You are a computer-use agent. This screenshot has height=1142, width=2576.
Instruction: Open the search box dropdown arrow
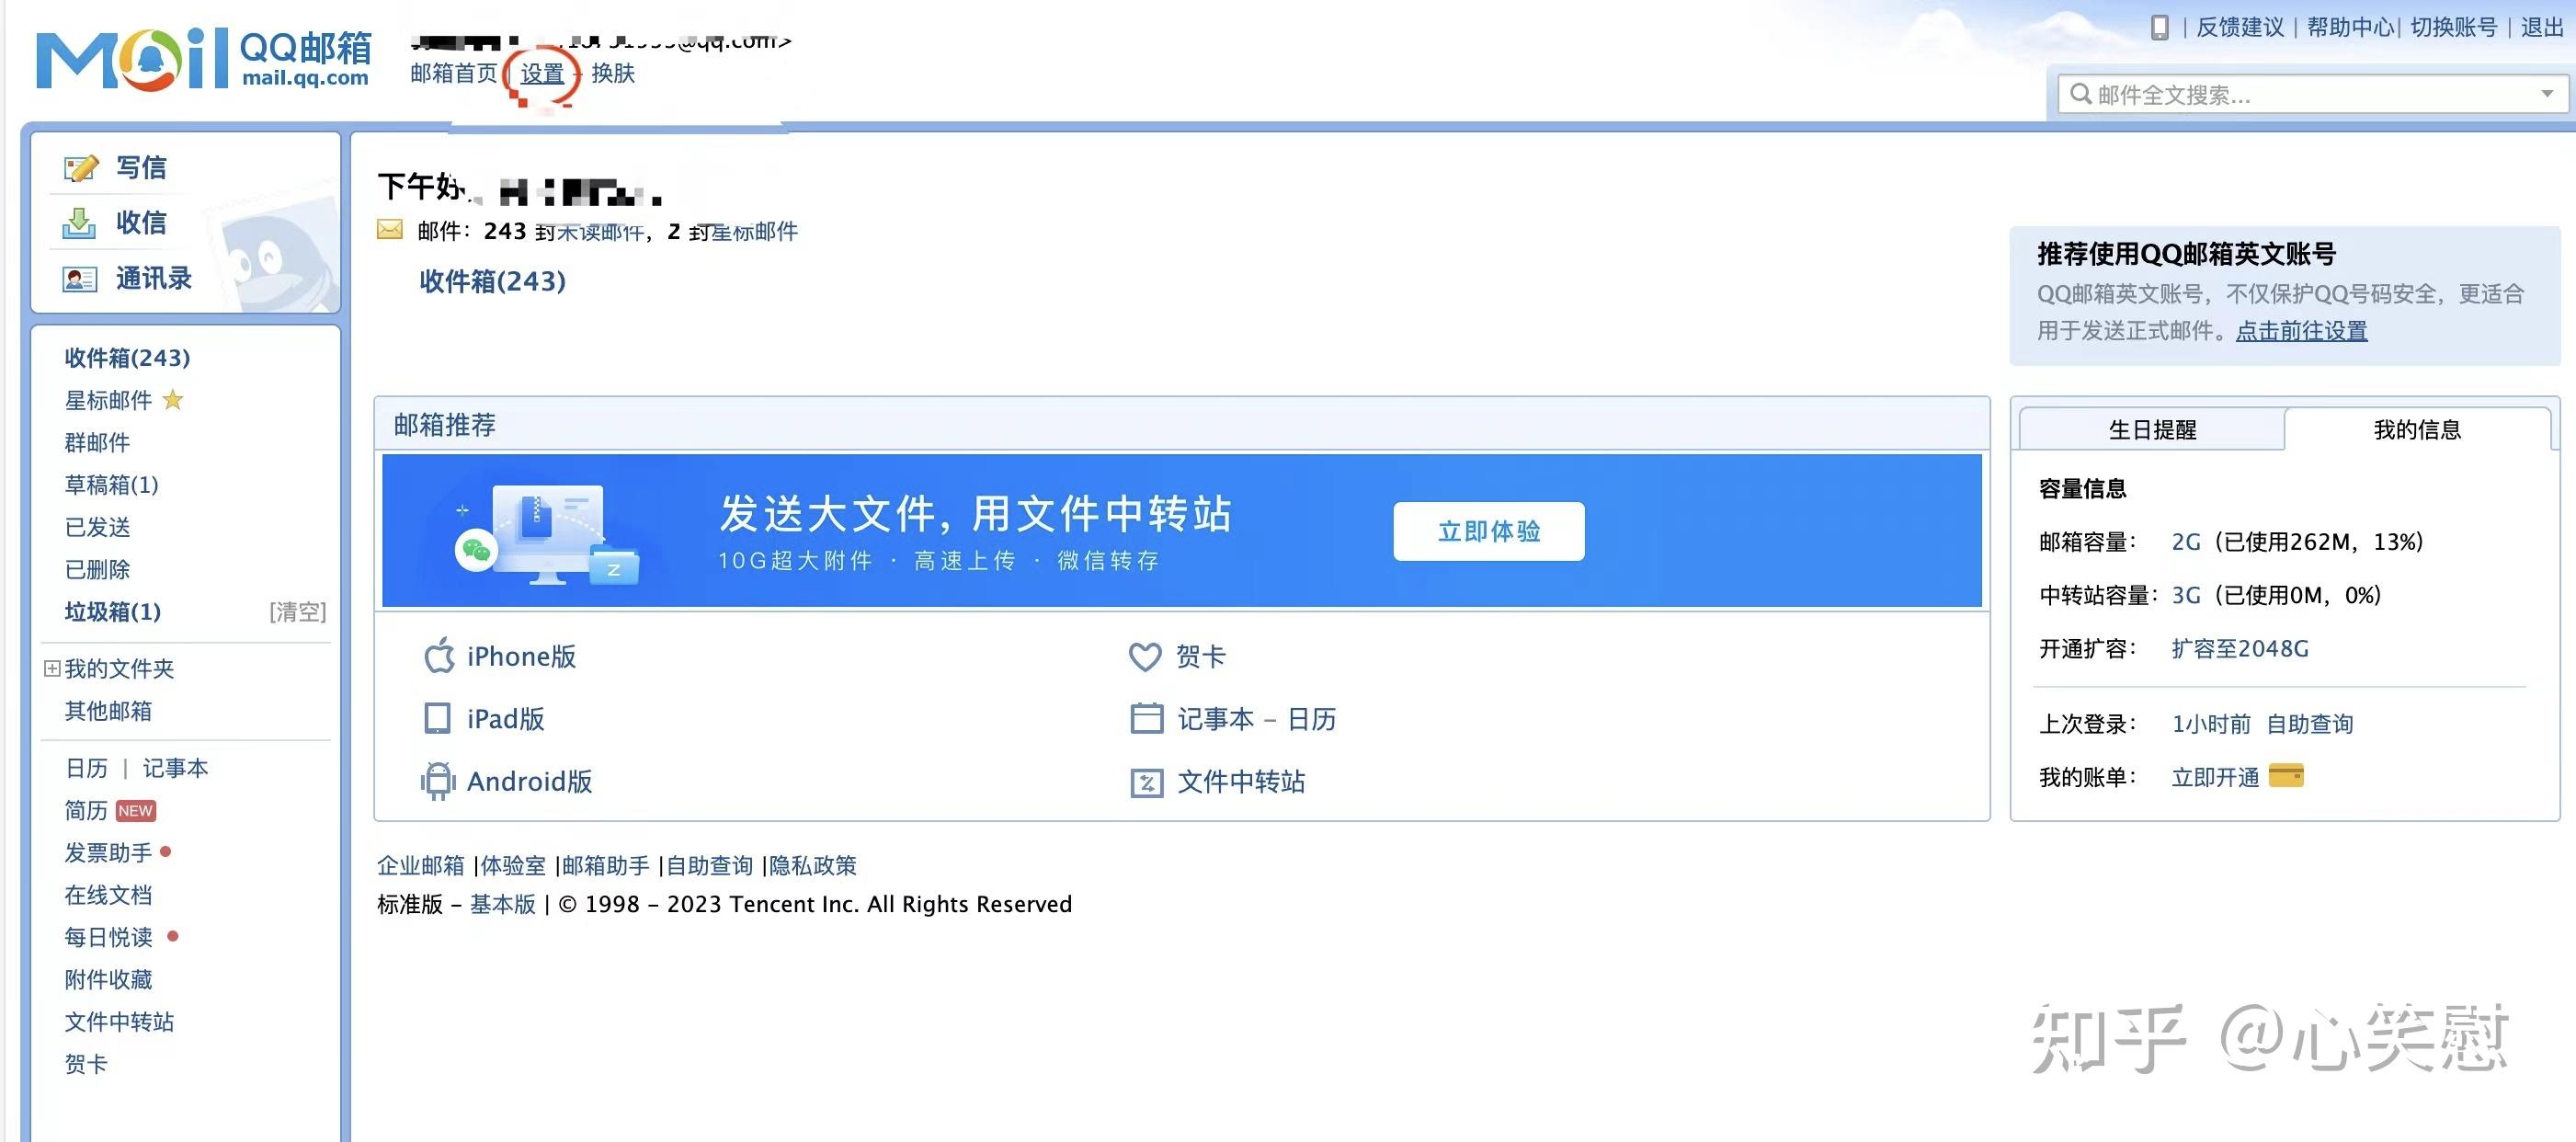(x=2547, y=94)
